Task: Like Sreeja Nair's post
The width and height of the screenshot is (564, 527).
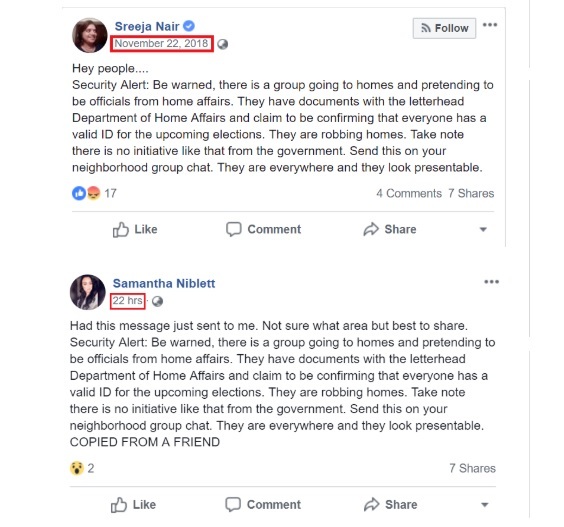Action: (x=135, y=229)
